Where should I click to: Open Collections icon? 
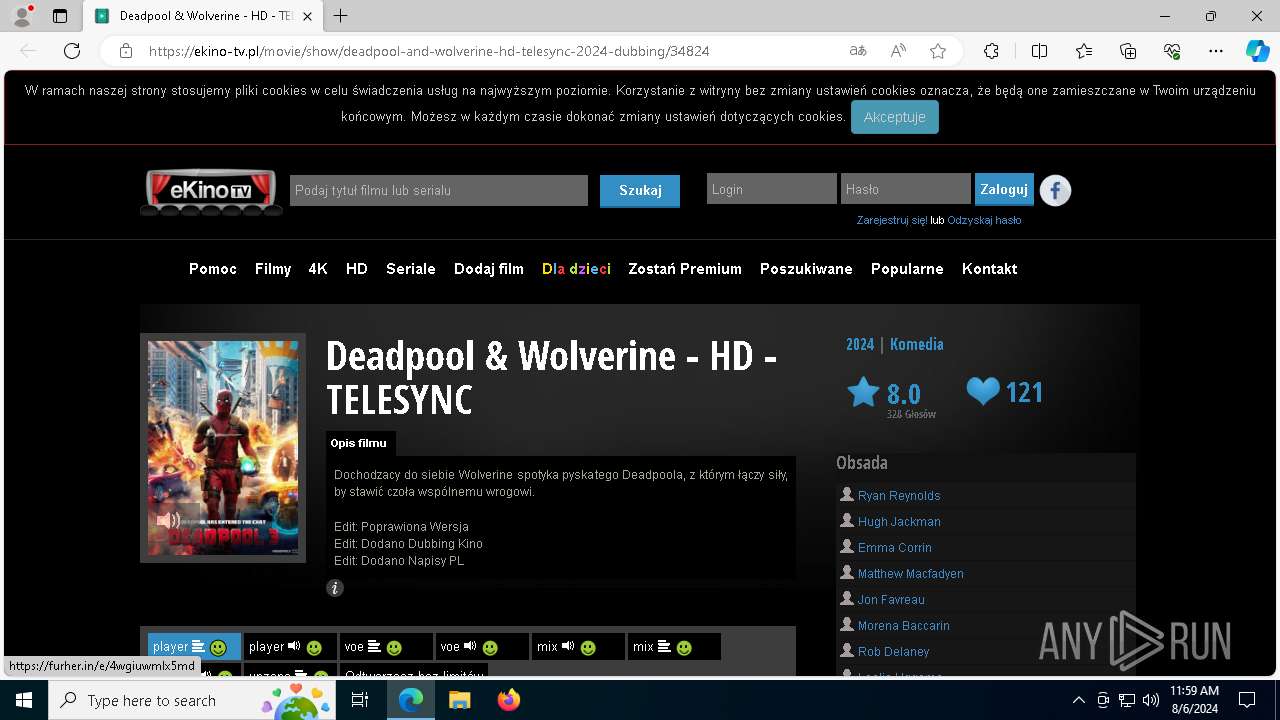1128,51
